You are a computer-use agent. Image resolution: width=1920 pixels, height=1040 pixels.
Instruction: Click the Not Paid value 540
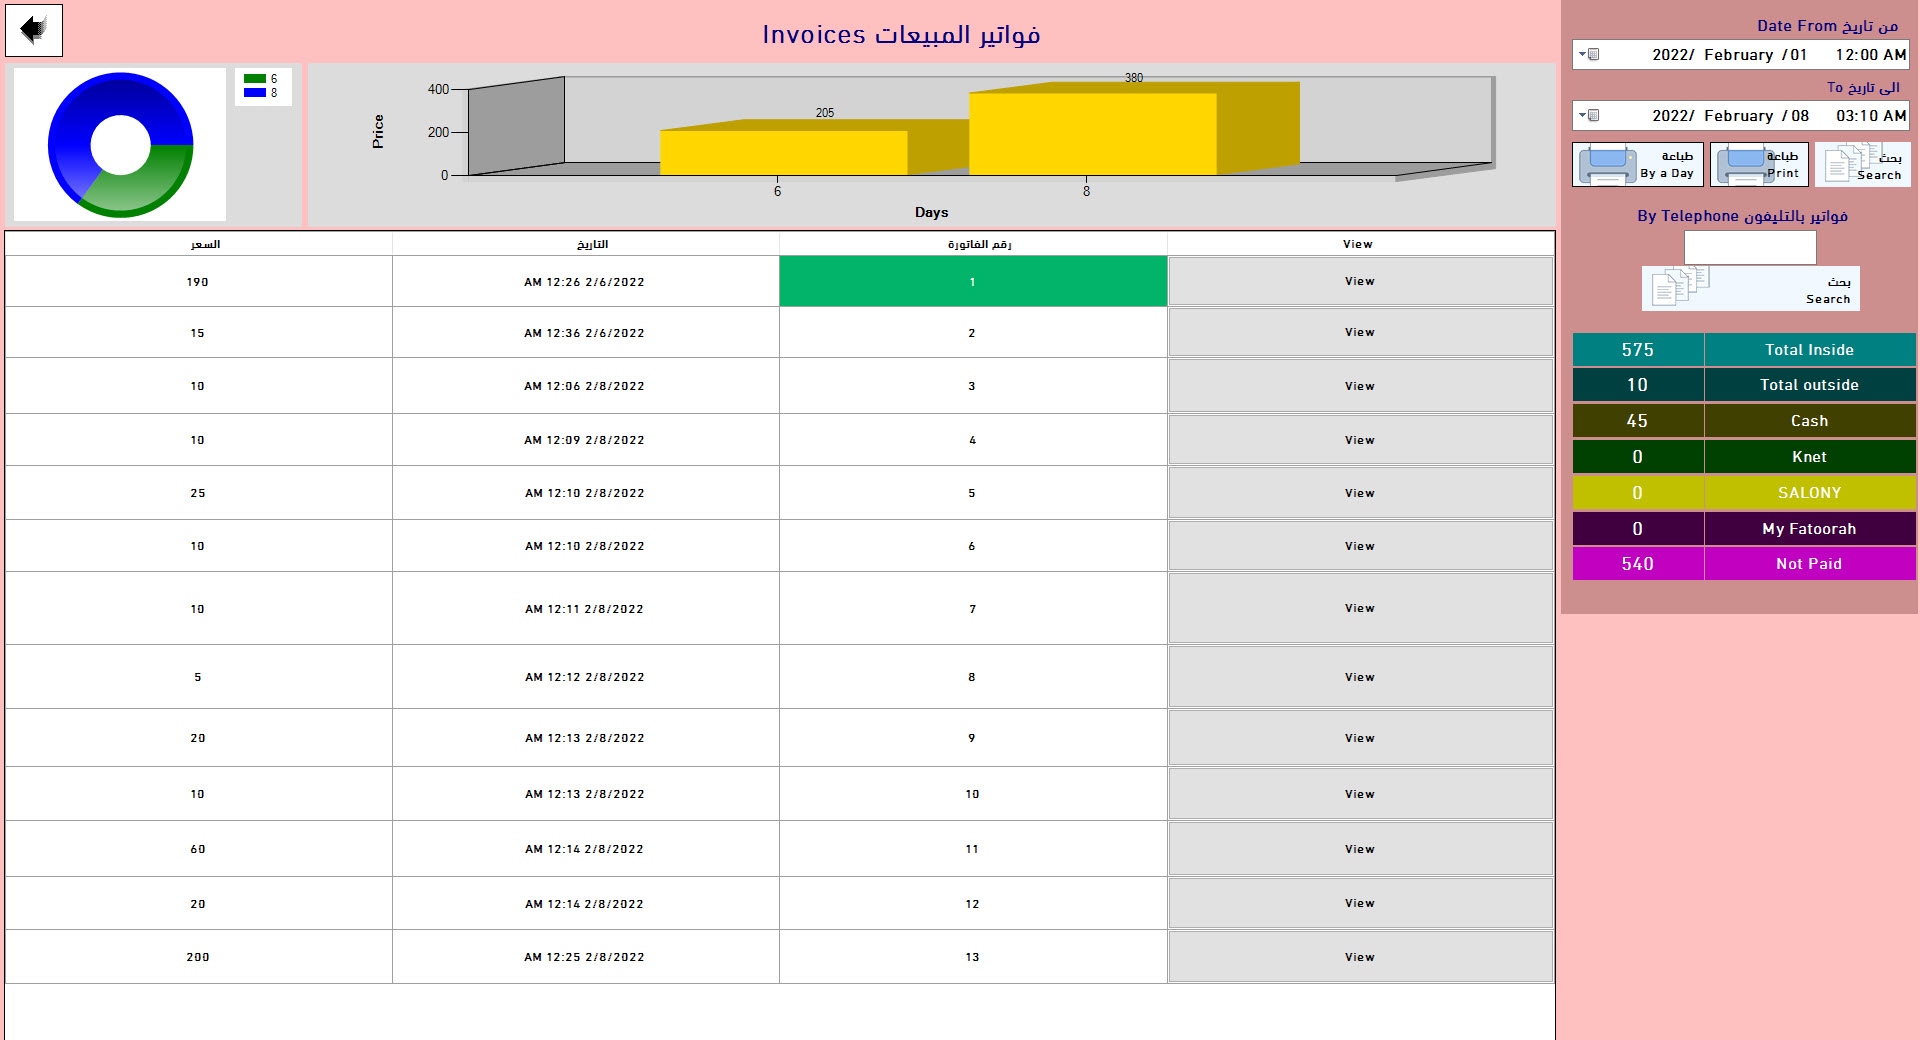(1638, 564)
